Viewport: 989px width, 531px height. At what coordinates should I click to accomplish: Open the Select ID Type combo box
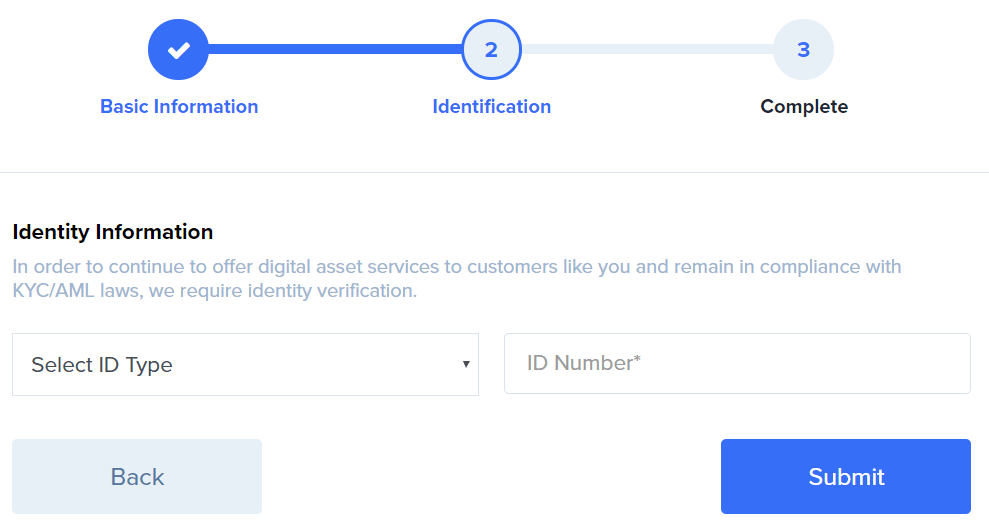pyautogui.click(x=245, y=365)
